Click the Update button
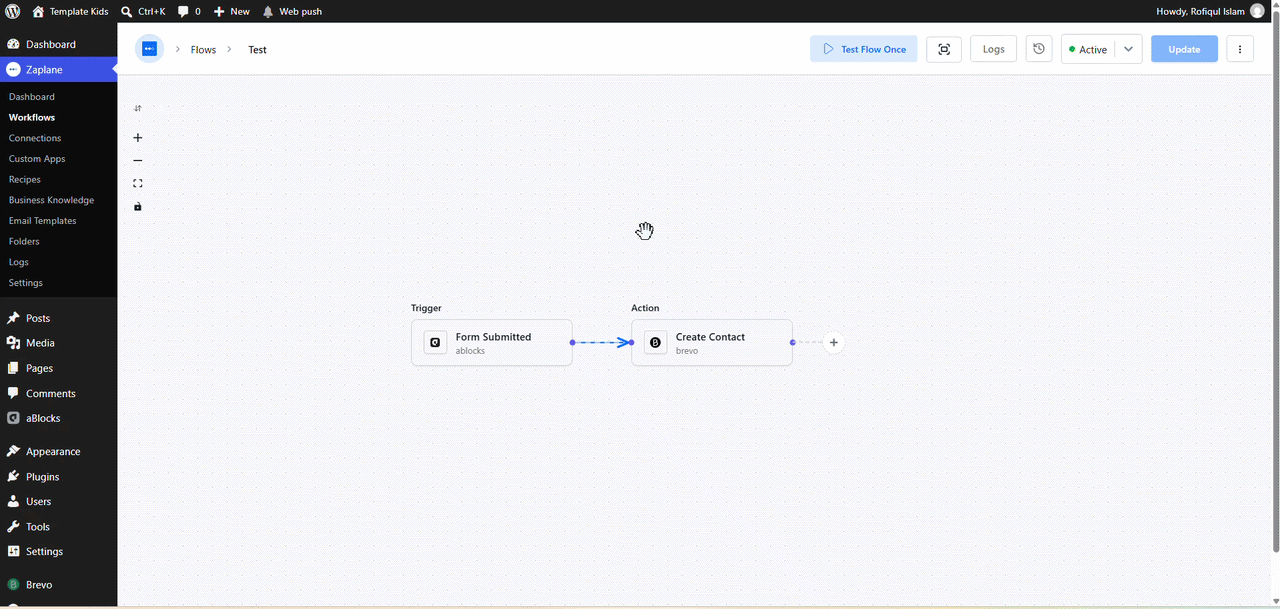This screenshot has height=609, width=1280. [x=1184, y=49]
